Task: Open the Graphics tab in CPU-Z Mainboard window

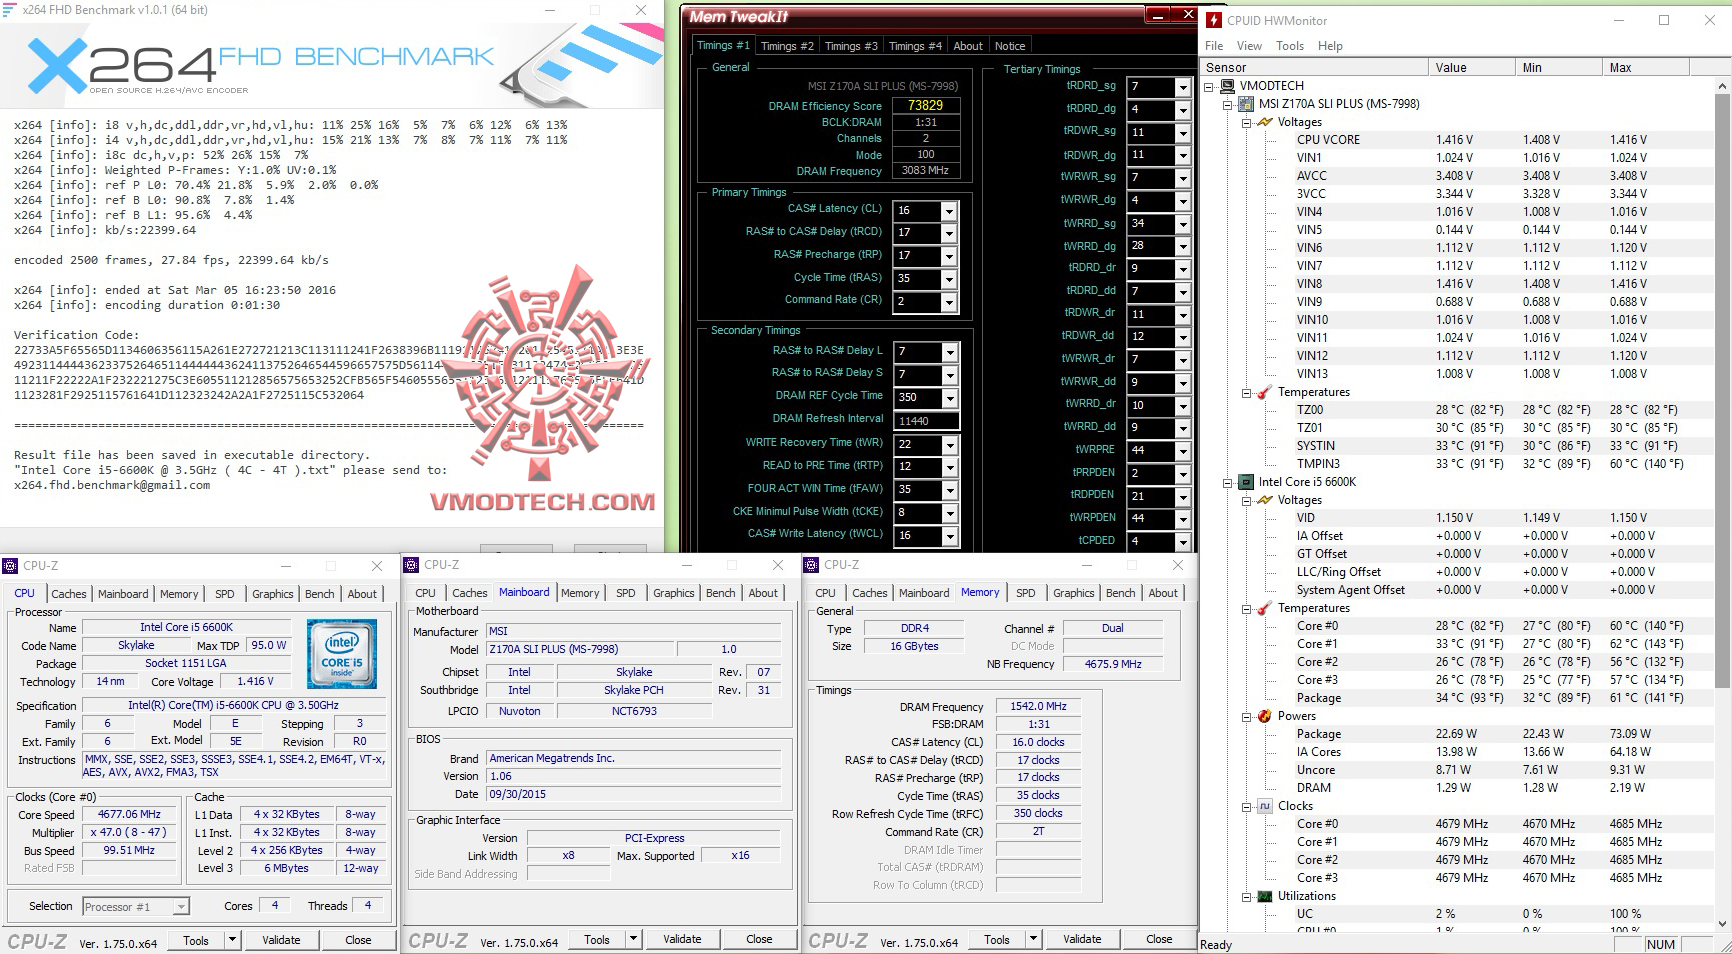Action: coord(673,593)
